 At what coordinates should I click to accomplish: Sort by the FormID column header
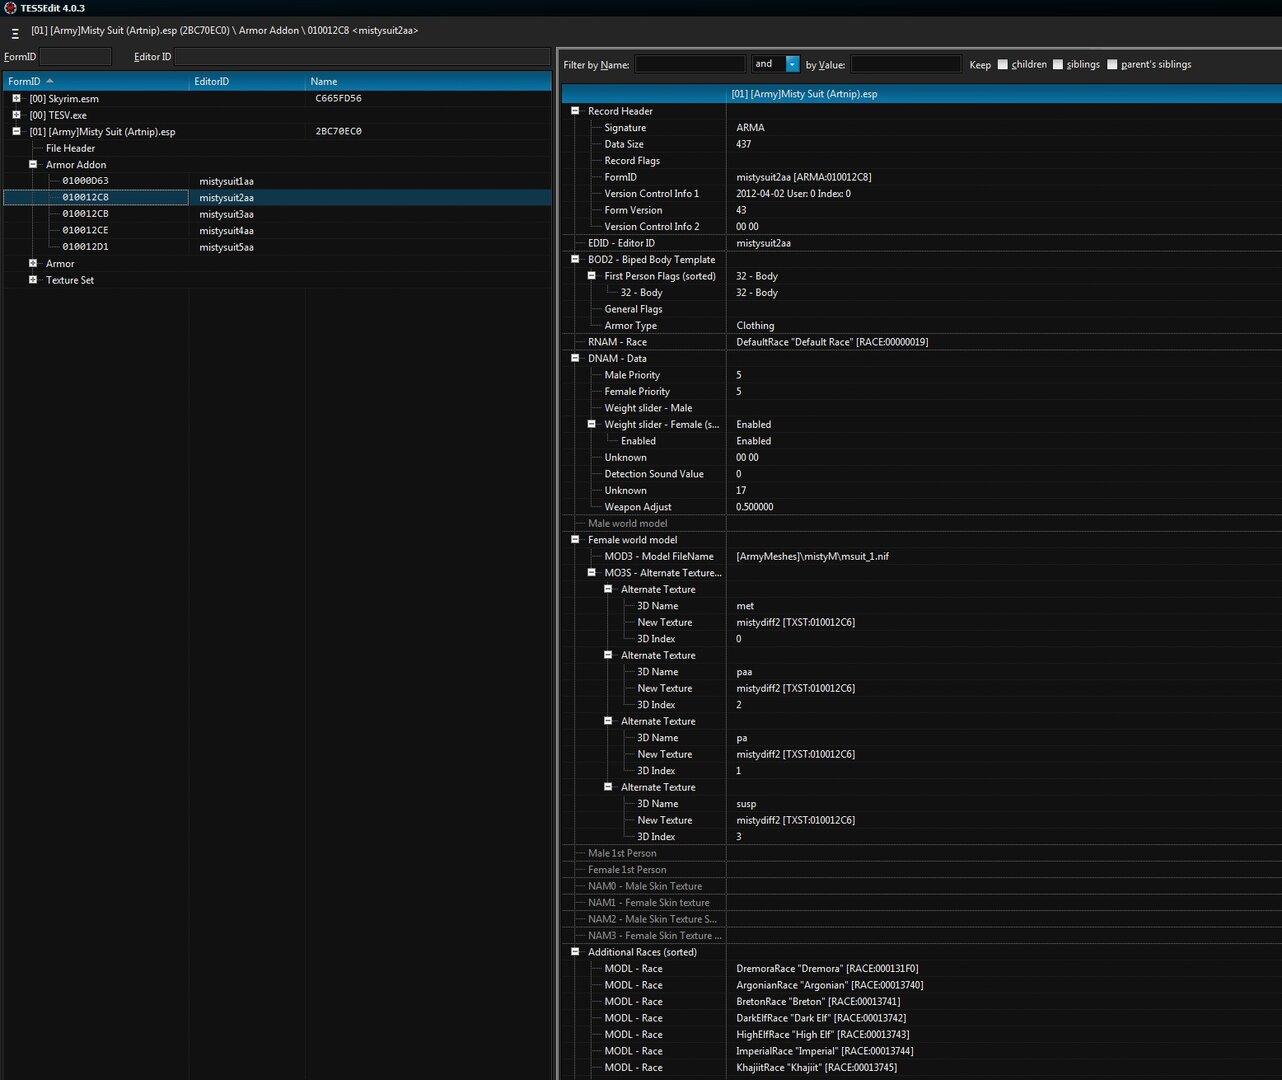(x=96, y=81)
